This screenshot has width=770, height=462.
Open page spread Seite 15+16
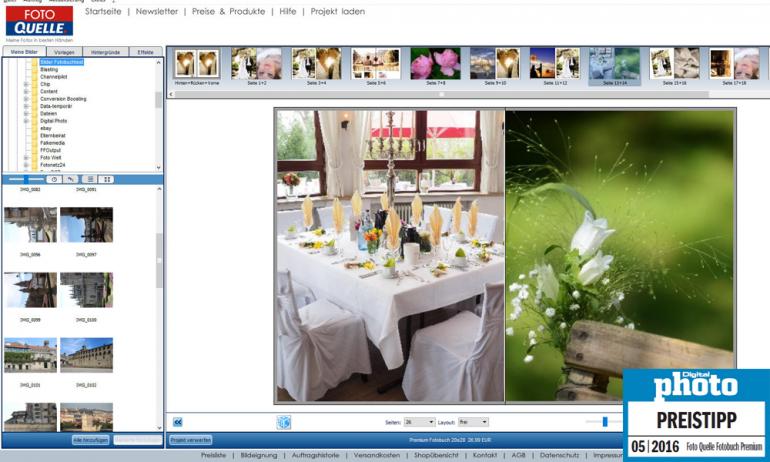click(674, 67)
